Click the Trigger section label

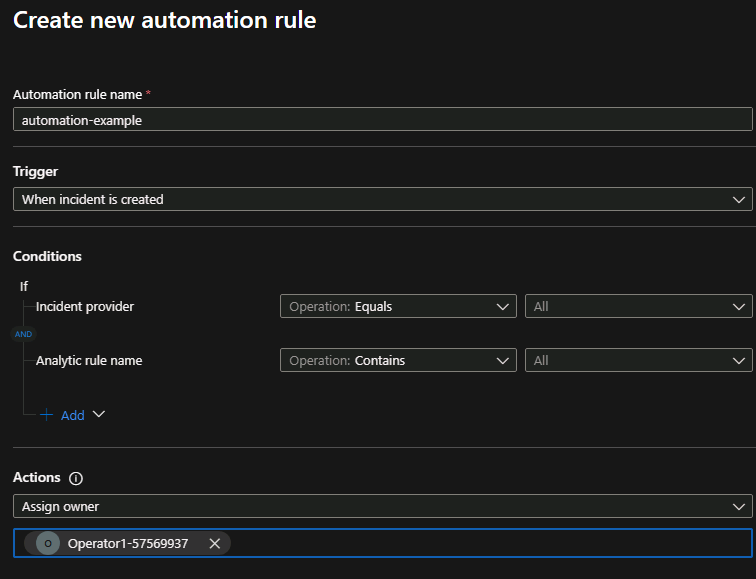click(35, 172)
